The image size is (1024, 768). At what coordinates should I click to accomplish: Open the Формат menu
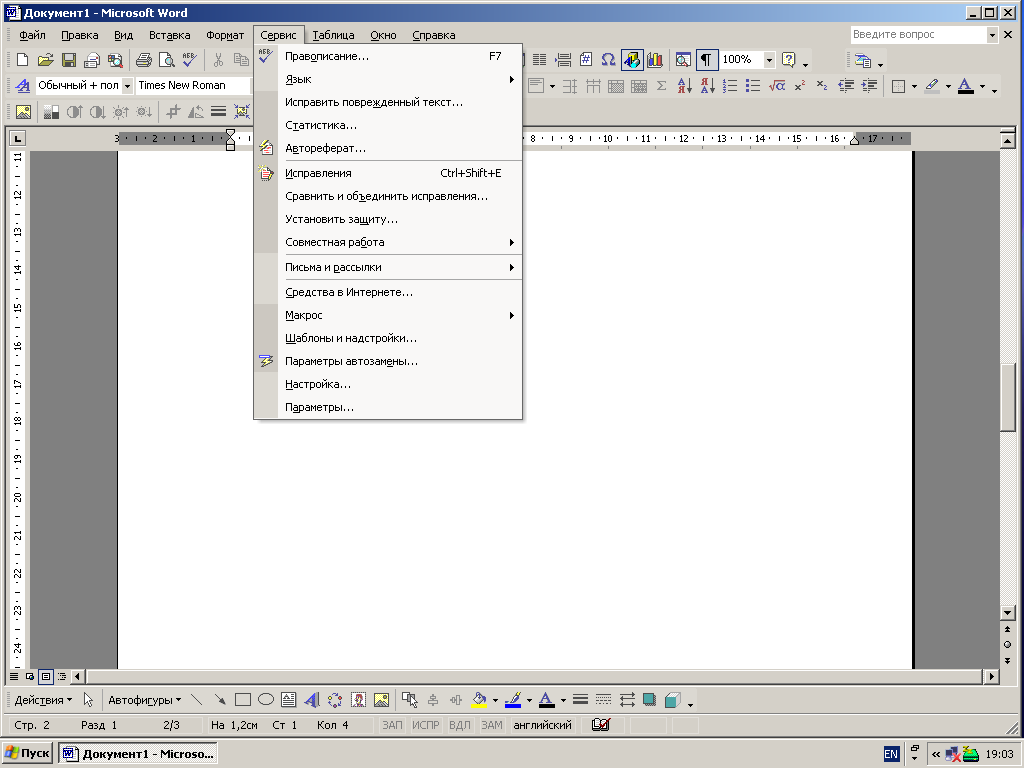[225, 35]
